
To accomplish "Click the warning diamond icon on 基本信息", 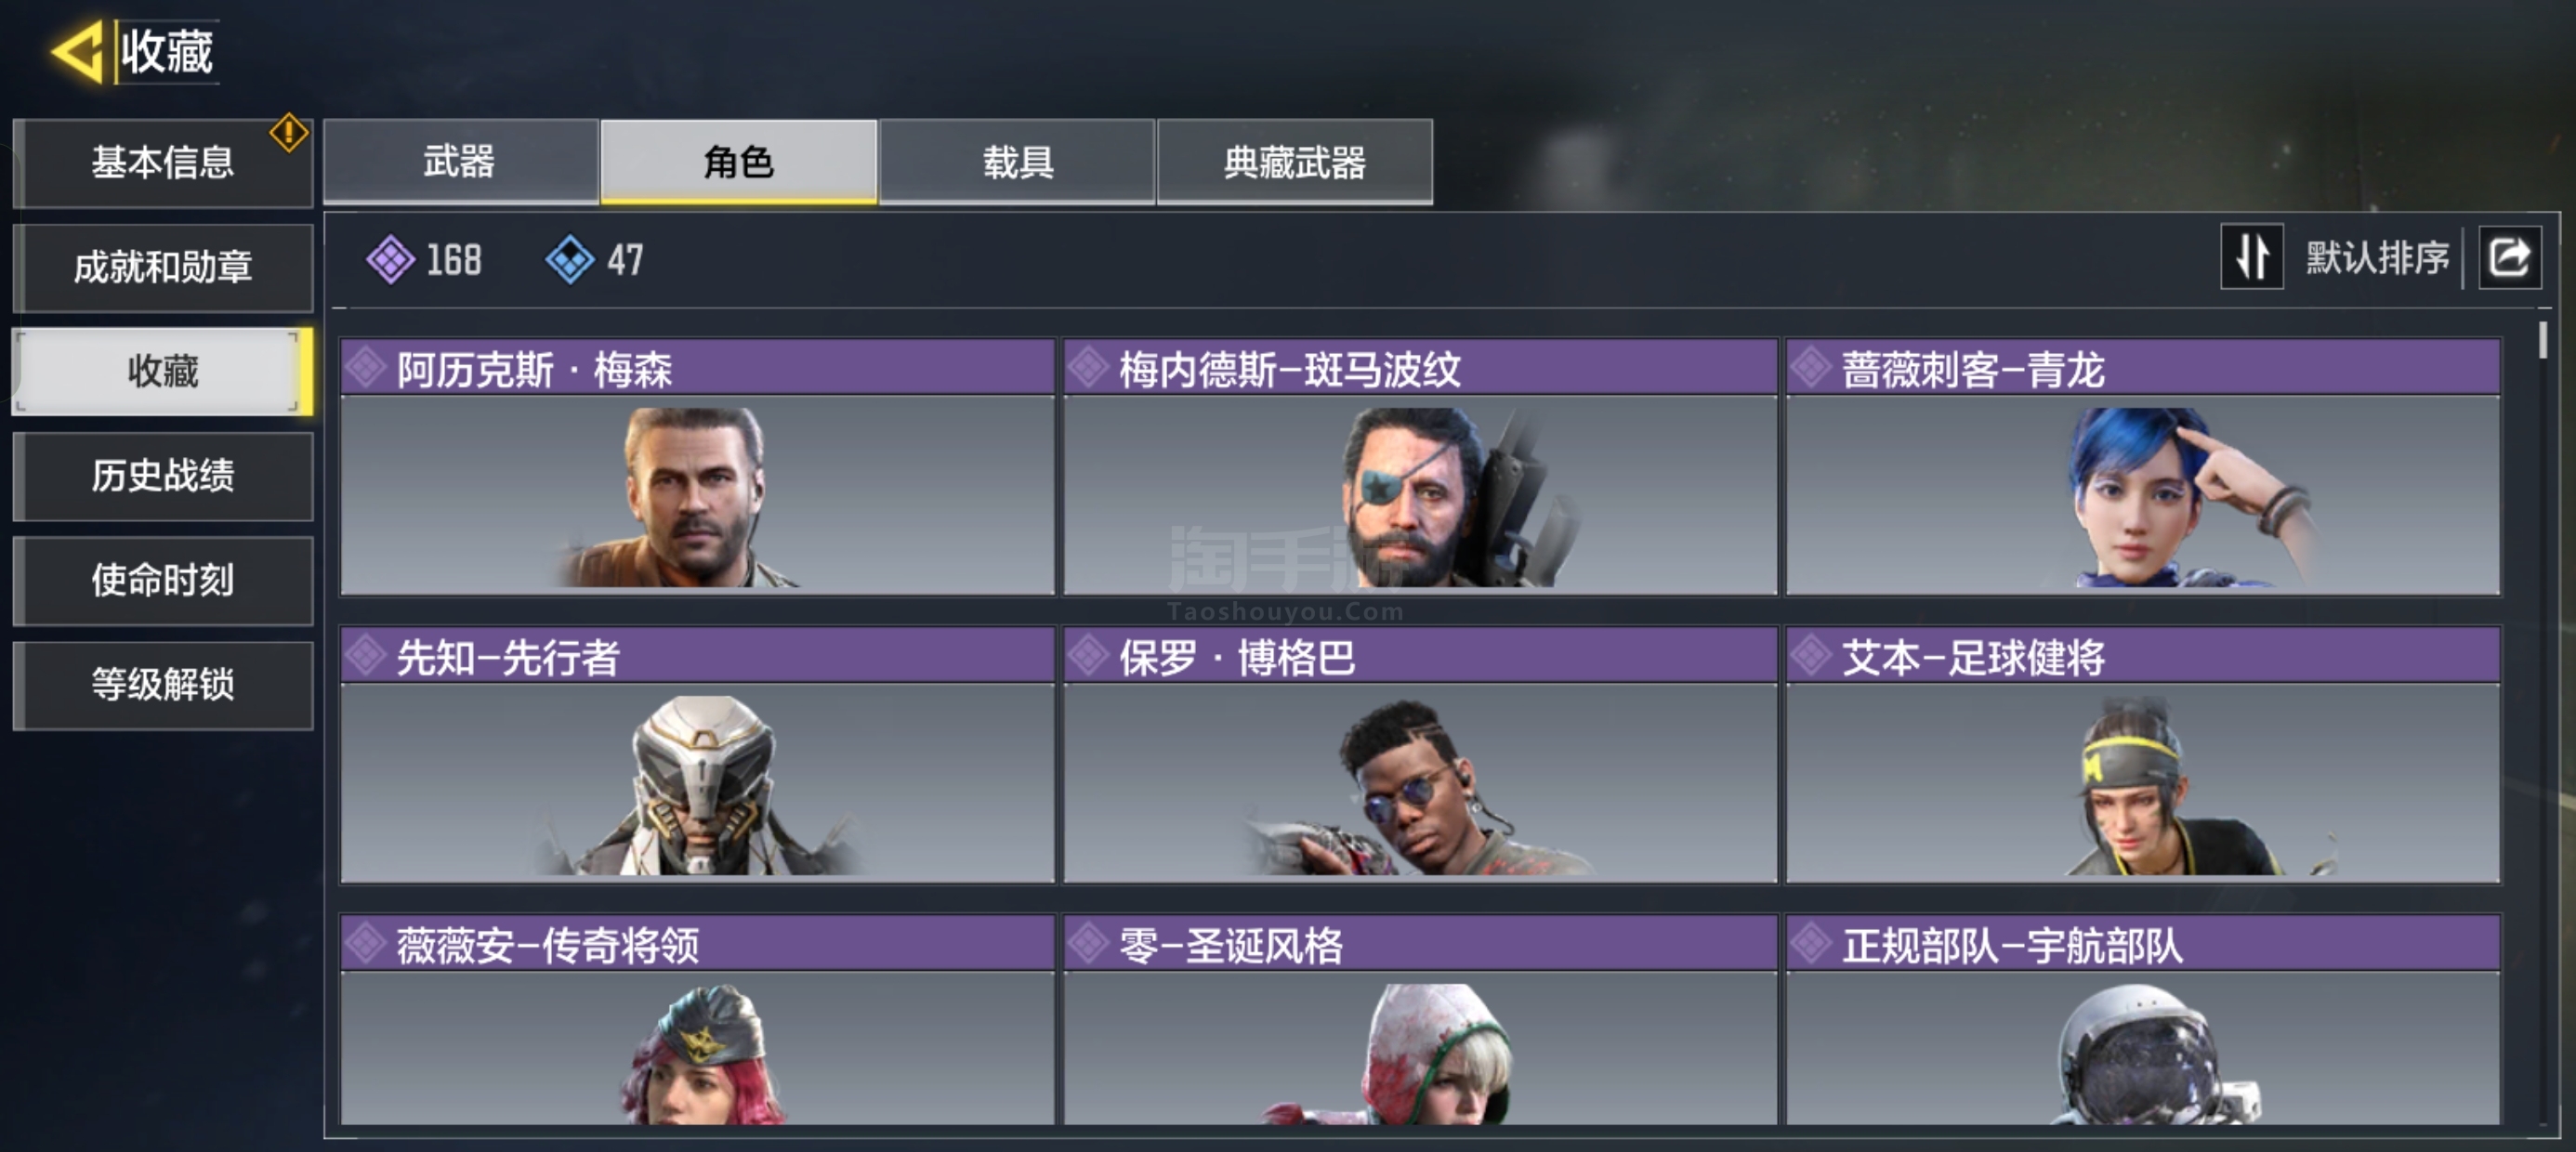I will pos(288,132).
